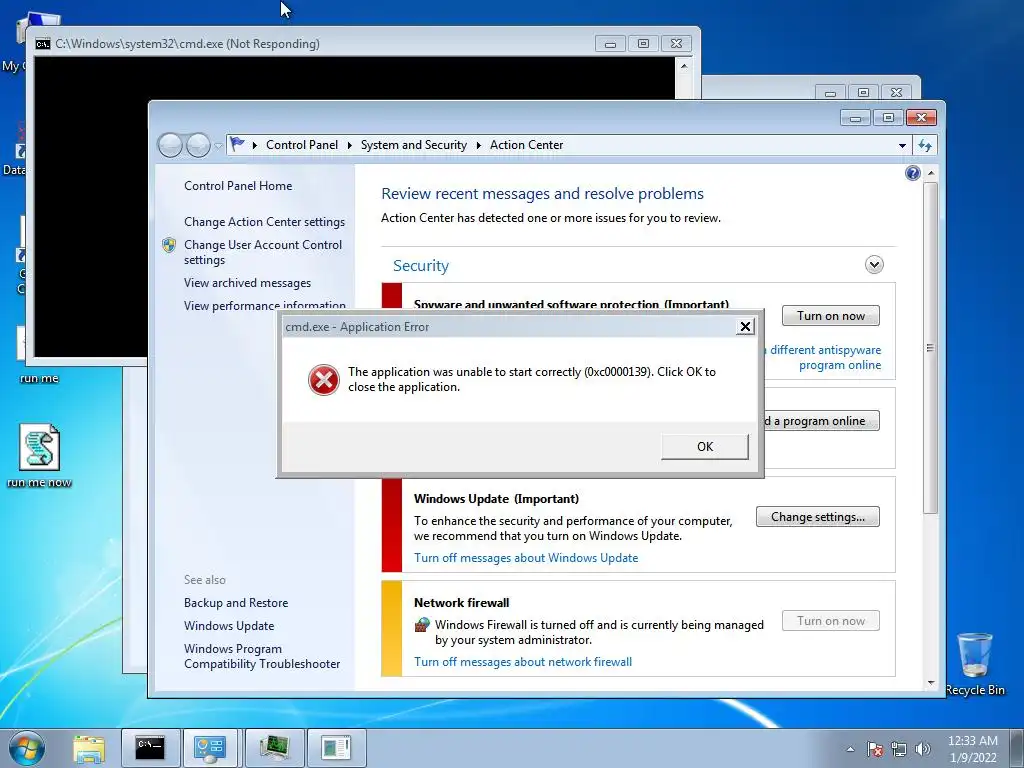Click the UAC shield icon in sidebar

(169, 245)
